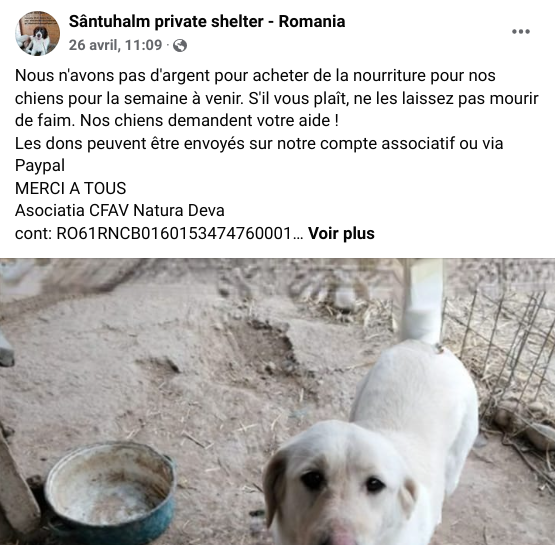Click the metal food bowl in the photo
This screenshot has width=555, height=545.
110,494
